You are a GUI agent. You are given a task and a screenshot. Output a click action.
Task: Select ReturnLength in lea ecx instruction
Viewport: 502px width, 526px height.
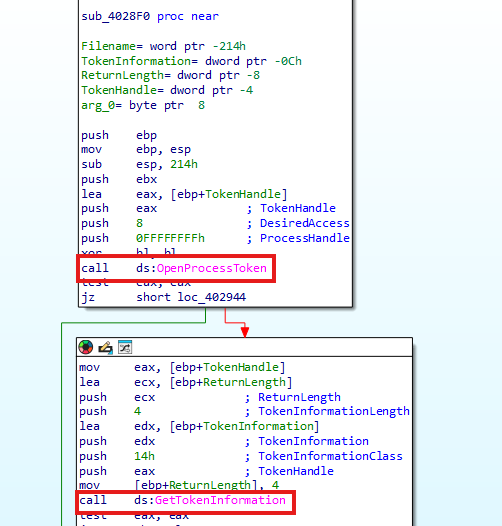pos(244,382)
